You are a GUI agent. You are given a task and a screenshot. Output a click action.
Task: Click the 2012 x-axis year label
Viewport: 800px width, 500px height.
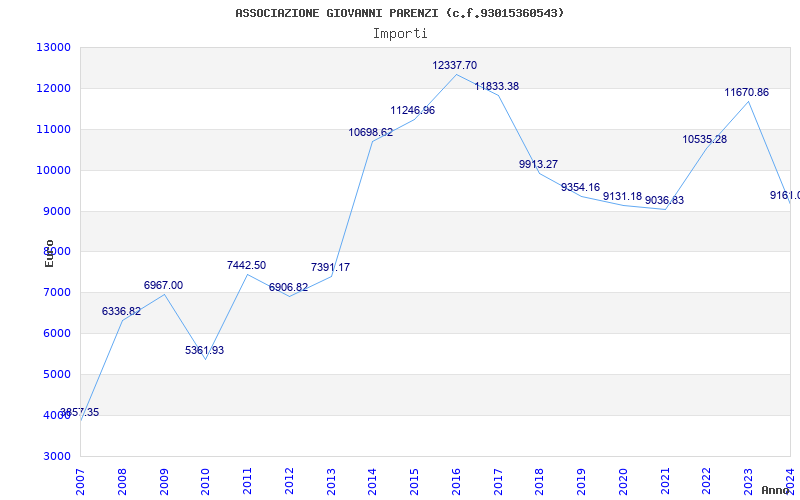[289, 481]
